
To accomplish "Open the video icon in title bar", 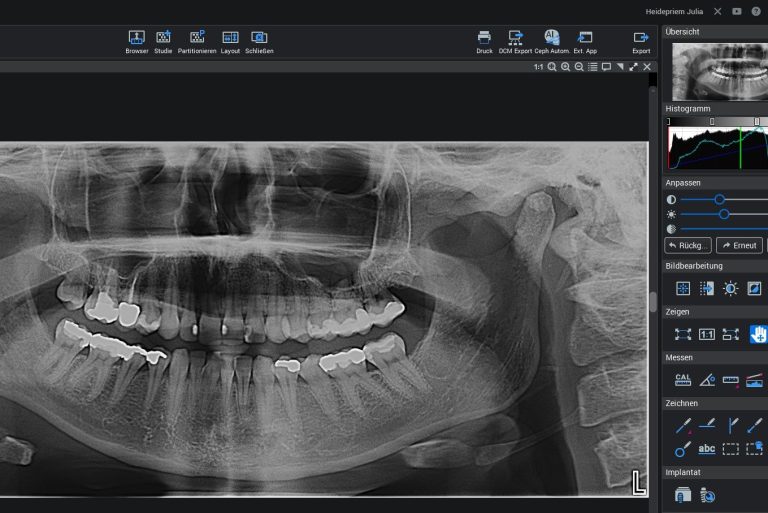I will coord(737,11).
